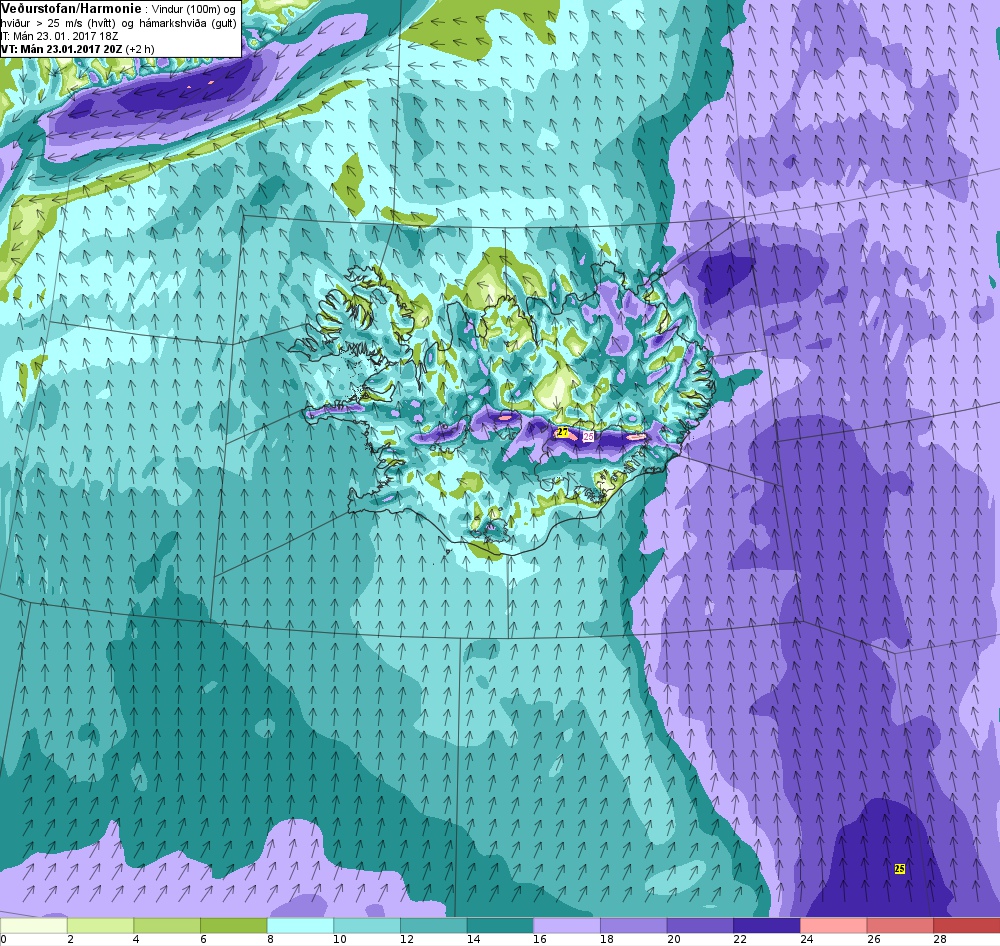Click the medium teal 12–14 m/s legend swatch
Screen dimensions: 1000x946
coord(434,926)
